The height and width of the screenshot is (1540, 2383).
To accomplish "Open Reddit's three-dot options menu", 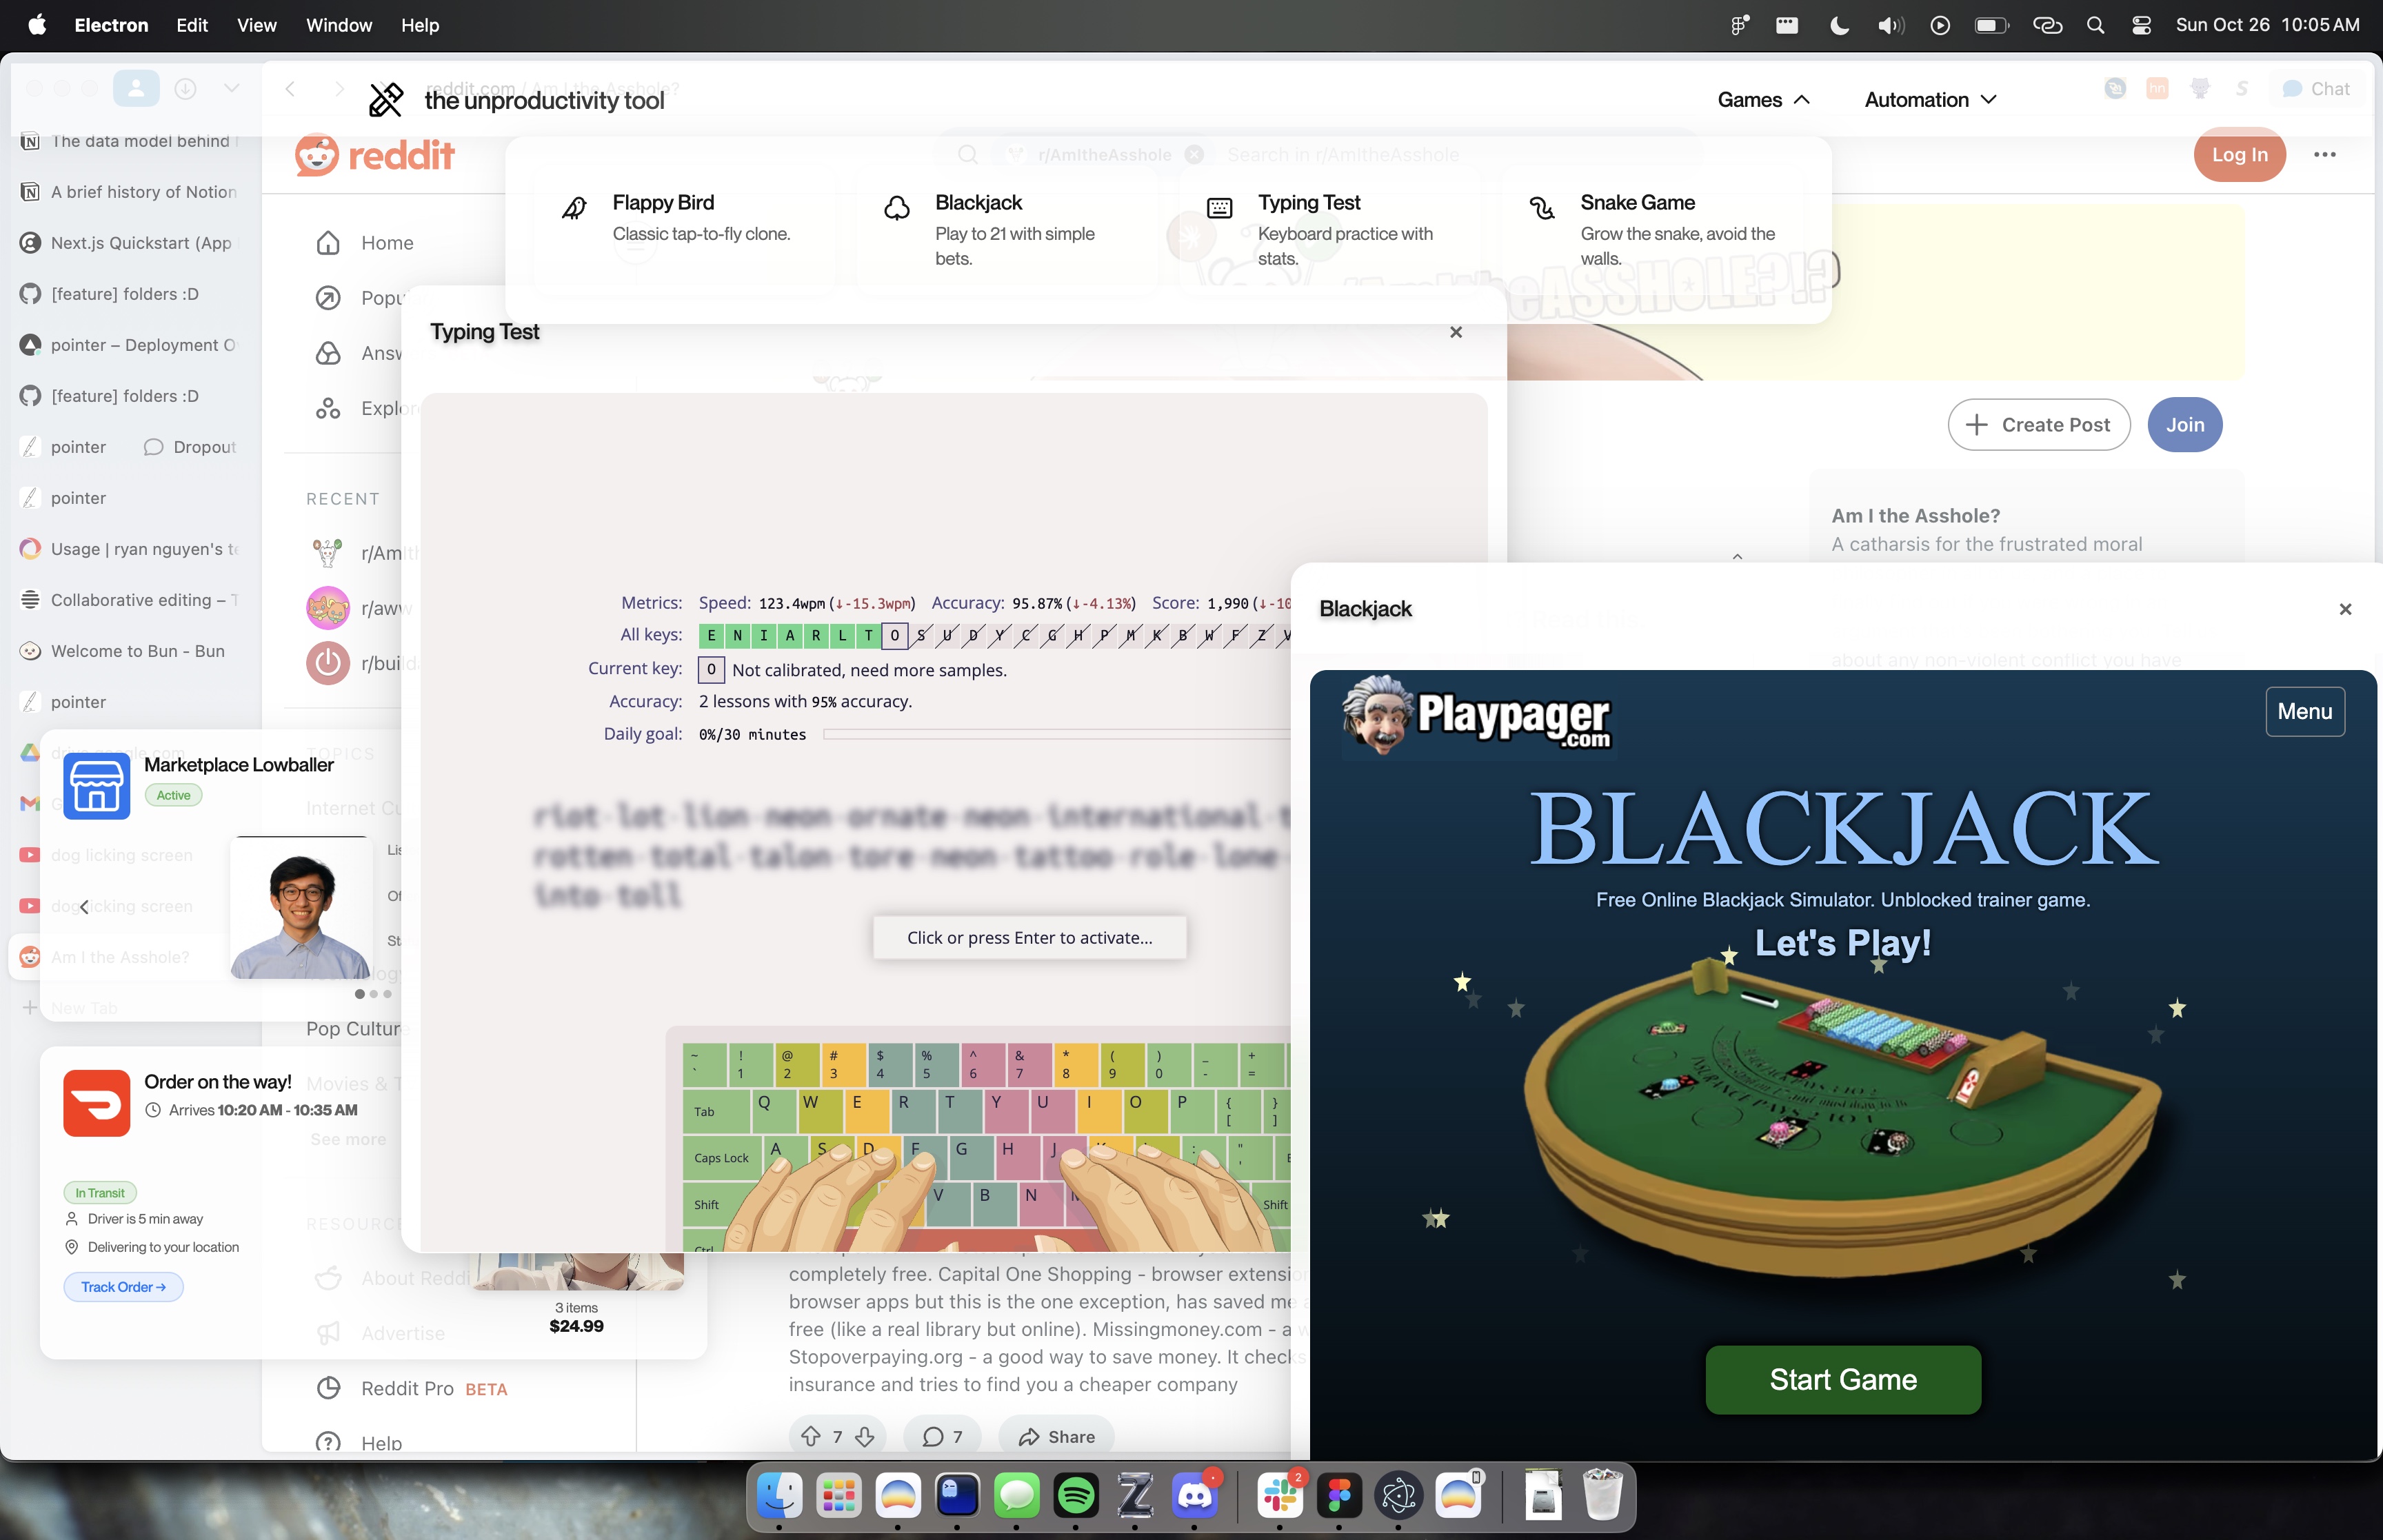I will click(x=2324, y=155).
